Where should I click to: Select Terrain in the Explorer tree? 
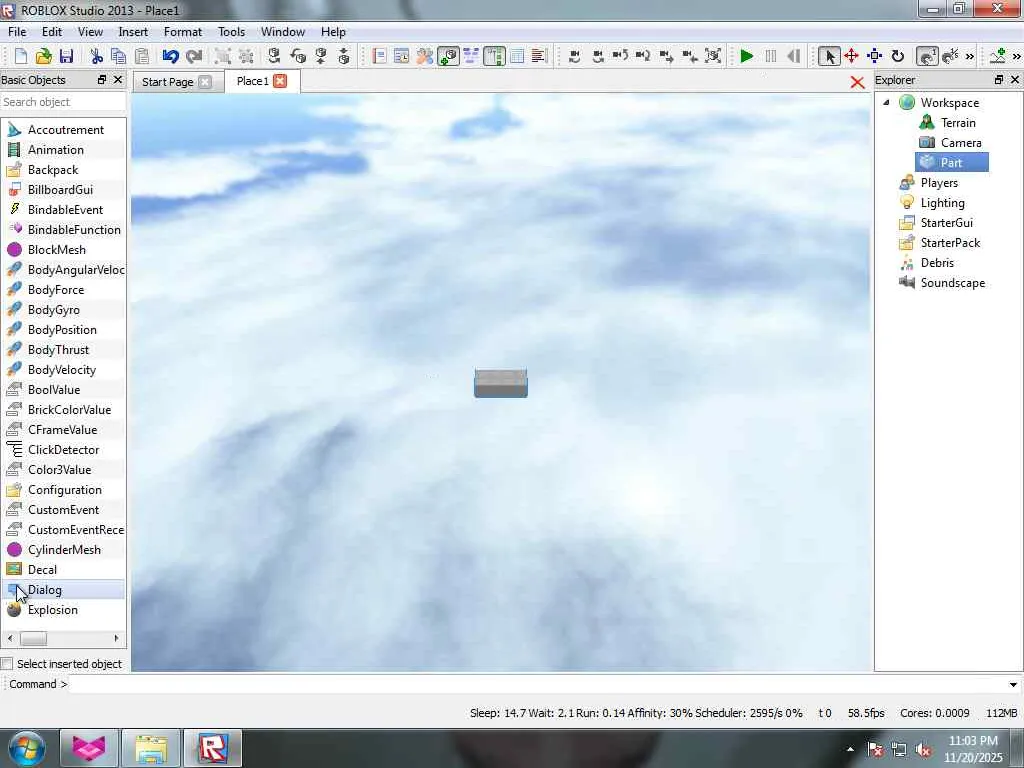pyautogui.click(x=958, y=123)
